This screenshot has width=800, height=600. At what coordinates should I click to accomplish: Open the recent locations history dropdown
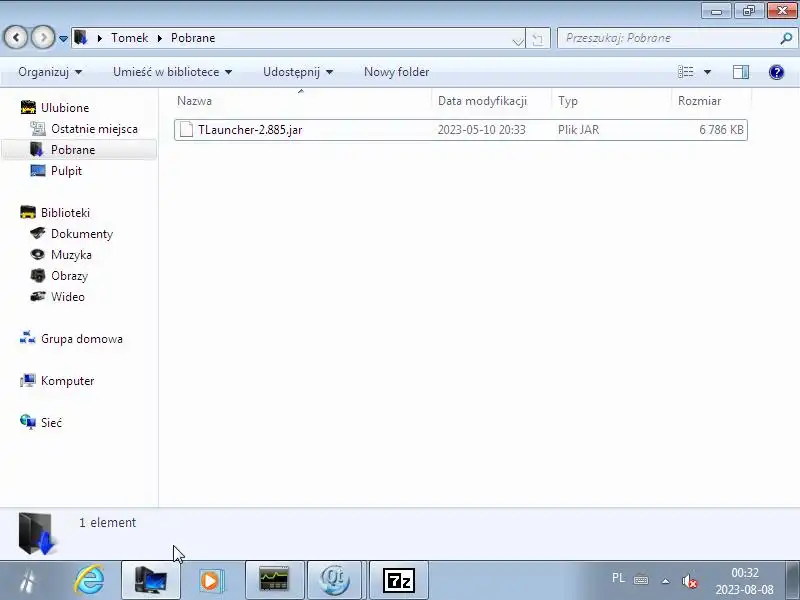tap(63, 38)
